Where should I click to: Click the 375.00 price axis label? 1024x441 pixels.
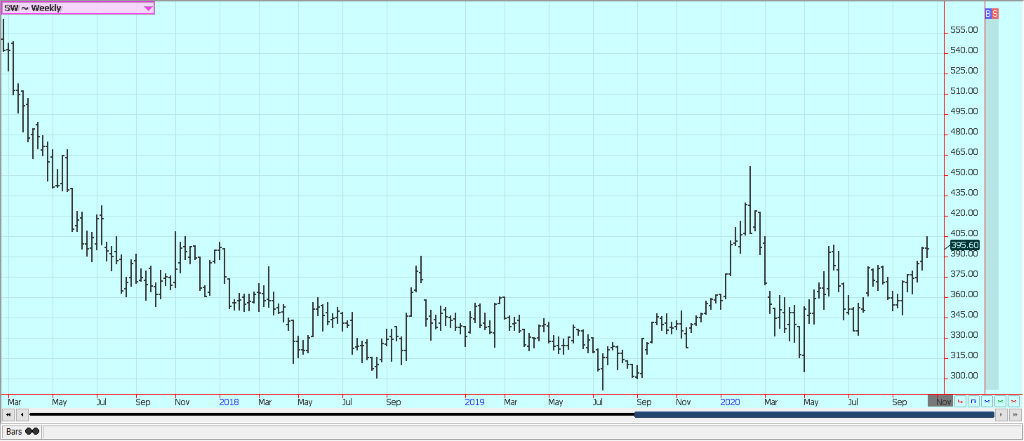[x=964, y=274]
